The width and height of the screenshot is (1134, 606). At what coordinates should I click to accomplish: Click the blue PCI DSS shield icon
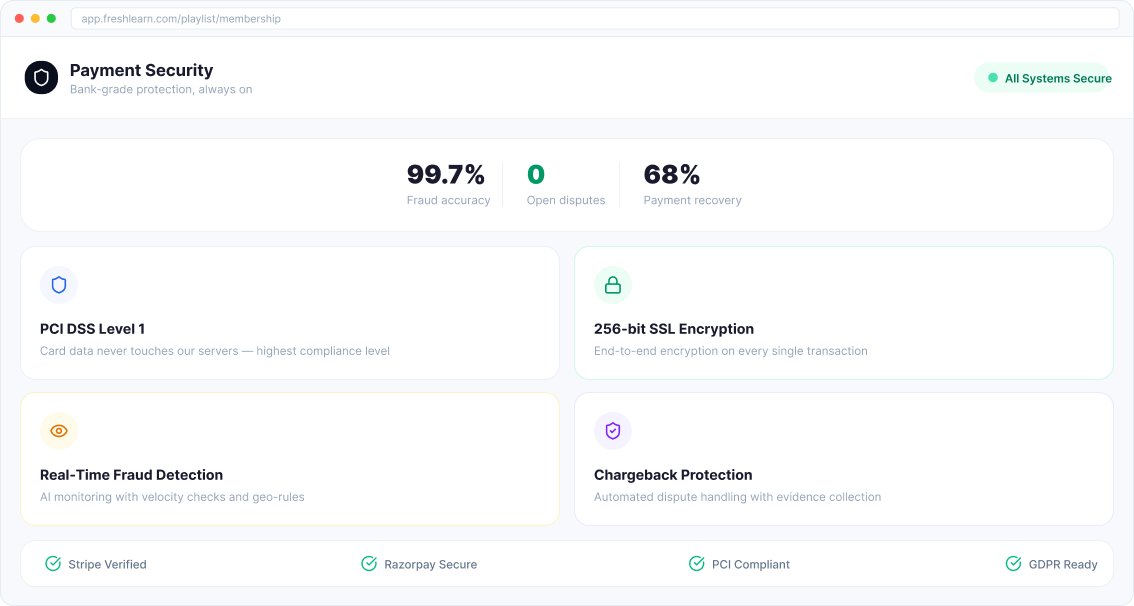59,285
